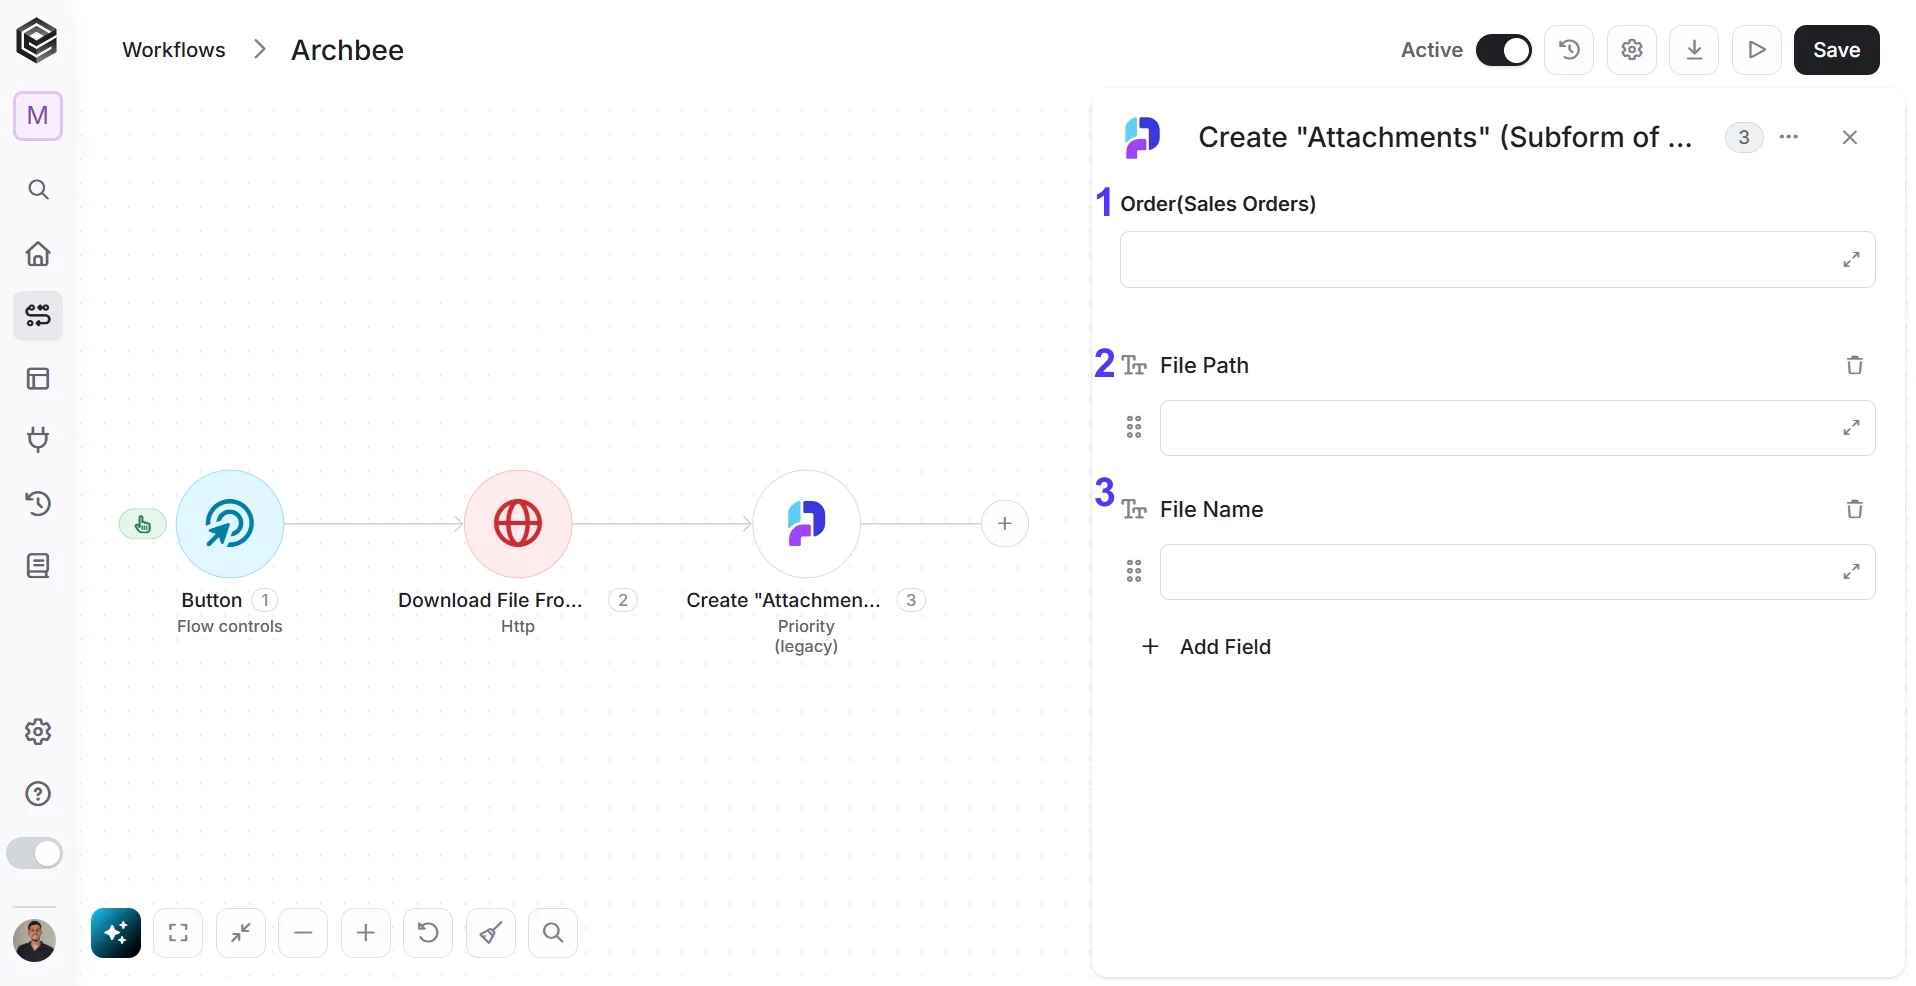Open the plug integrations icon in sidebar
Screen dimensions: 1916x986
(x=38, y=440)
